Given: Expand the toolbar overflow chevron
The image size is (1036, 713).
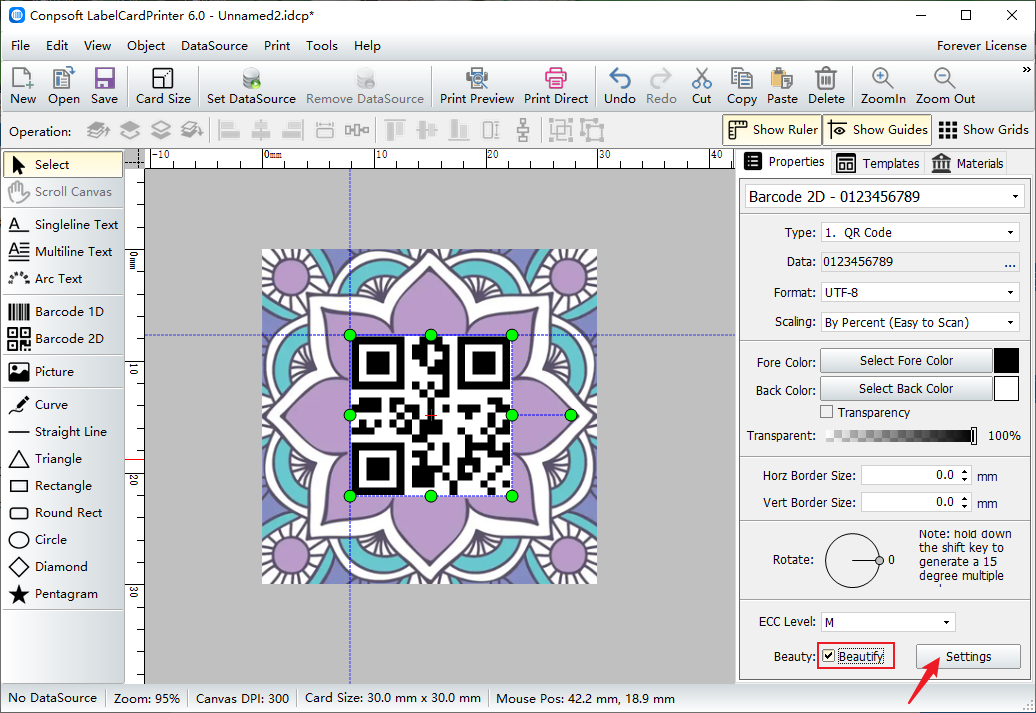Looking at the screenshot, I should [1026, 69].
